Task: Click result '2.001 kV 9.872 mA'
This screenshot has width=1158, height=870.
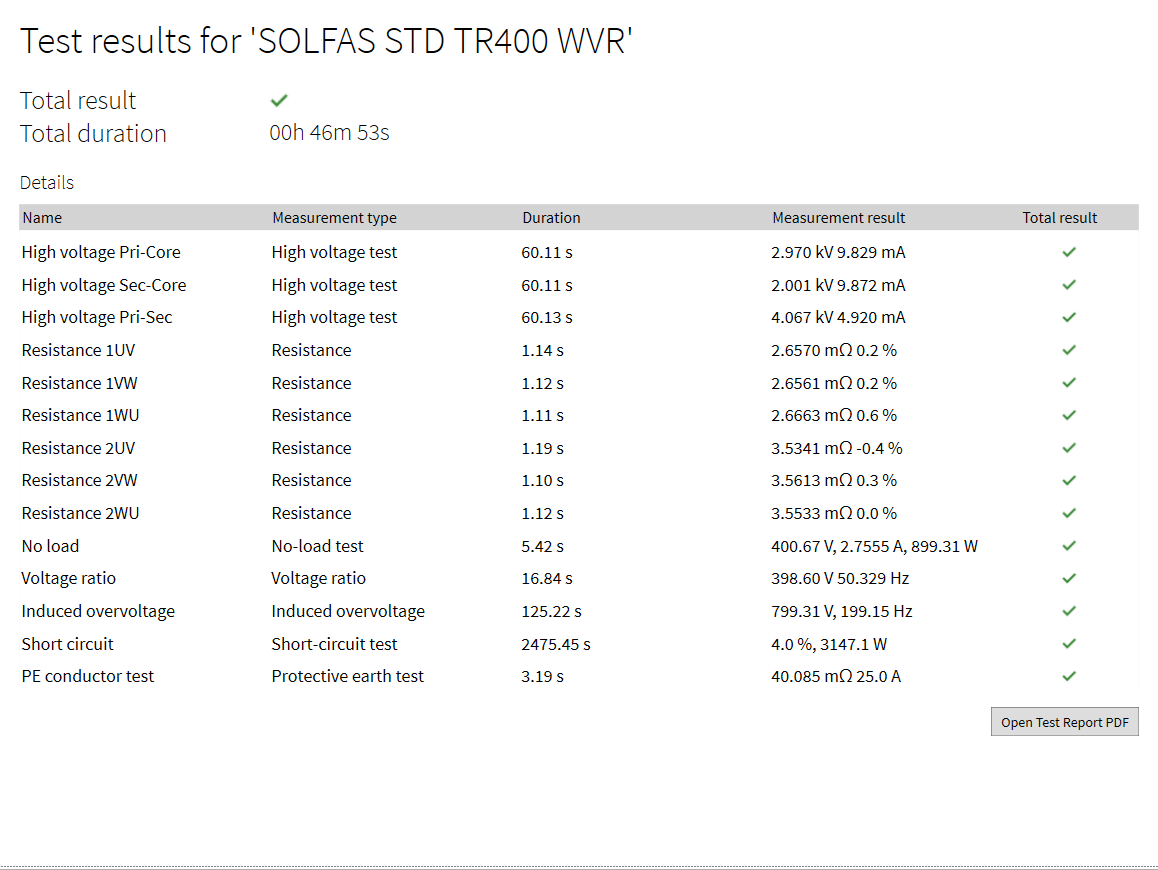Action: (x=838, y=285)
